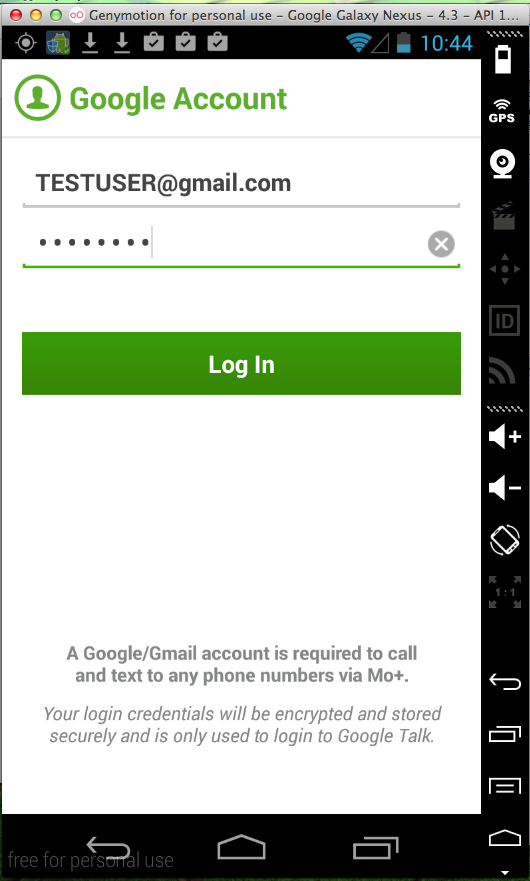Open the Genymotion battery widget
The image size is (530, 881).
tap(503, 60)
